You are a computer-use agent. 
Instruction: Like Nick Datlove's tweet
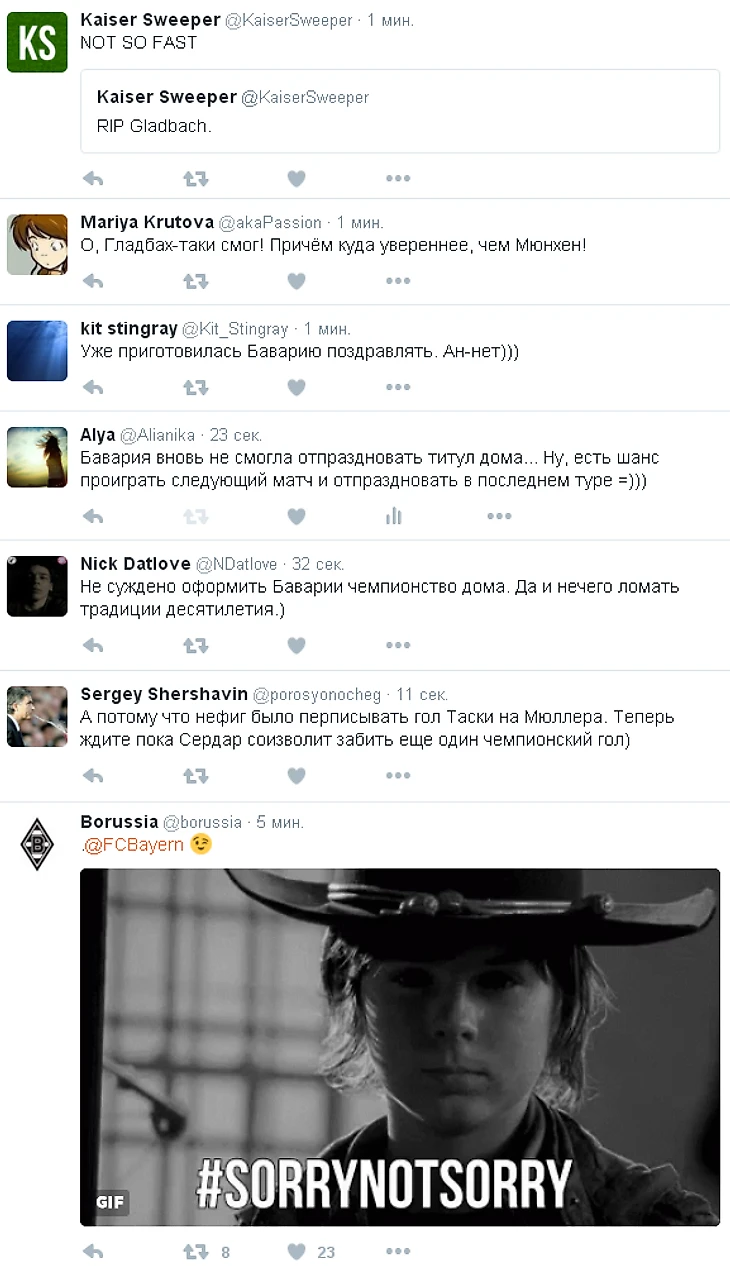(296, 646)
